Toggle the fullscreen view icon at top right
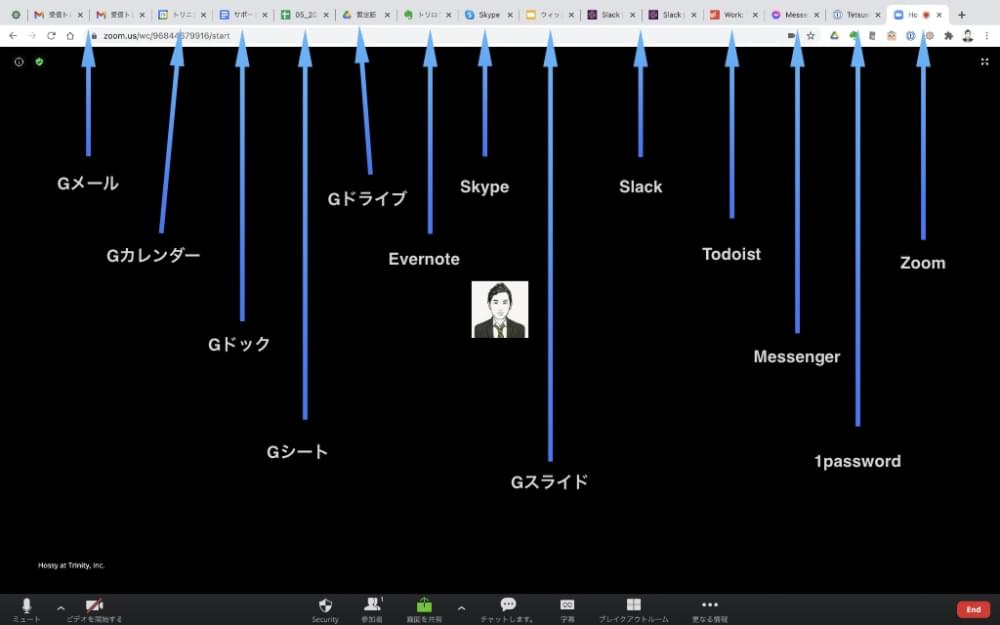Image resolution: width=1000 pixels, height=625 pixels. [984, 62]
